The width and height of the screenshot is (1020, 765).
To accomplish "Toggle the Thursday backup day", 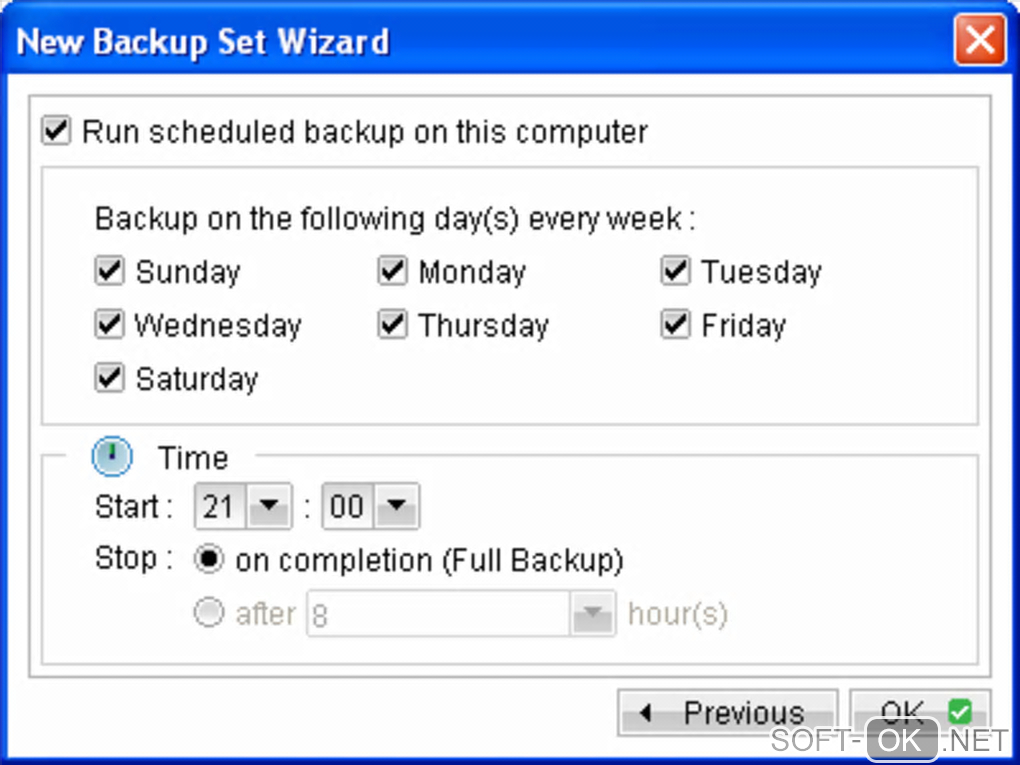I will click(392, 325).
